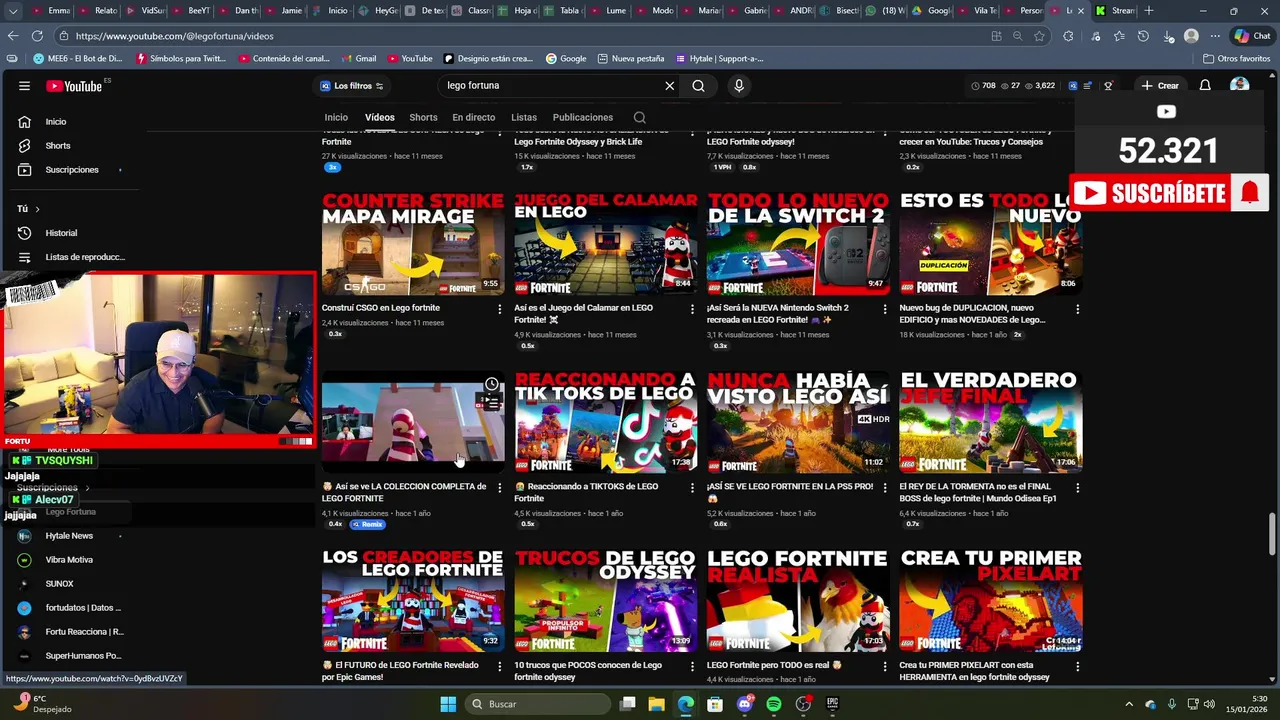The image size is (1280, 720).
Task: Clear the search box with the X
Action: pos(670,86)
